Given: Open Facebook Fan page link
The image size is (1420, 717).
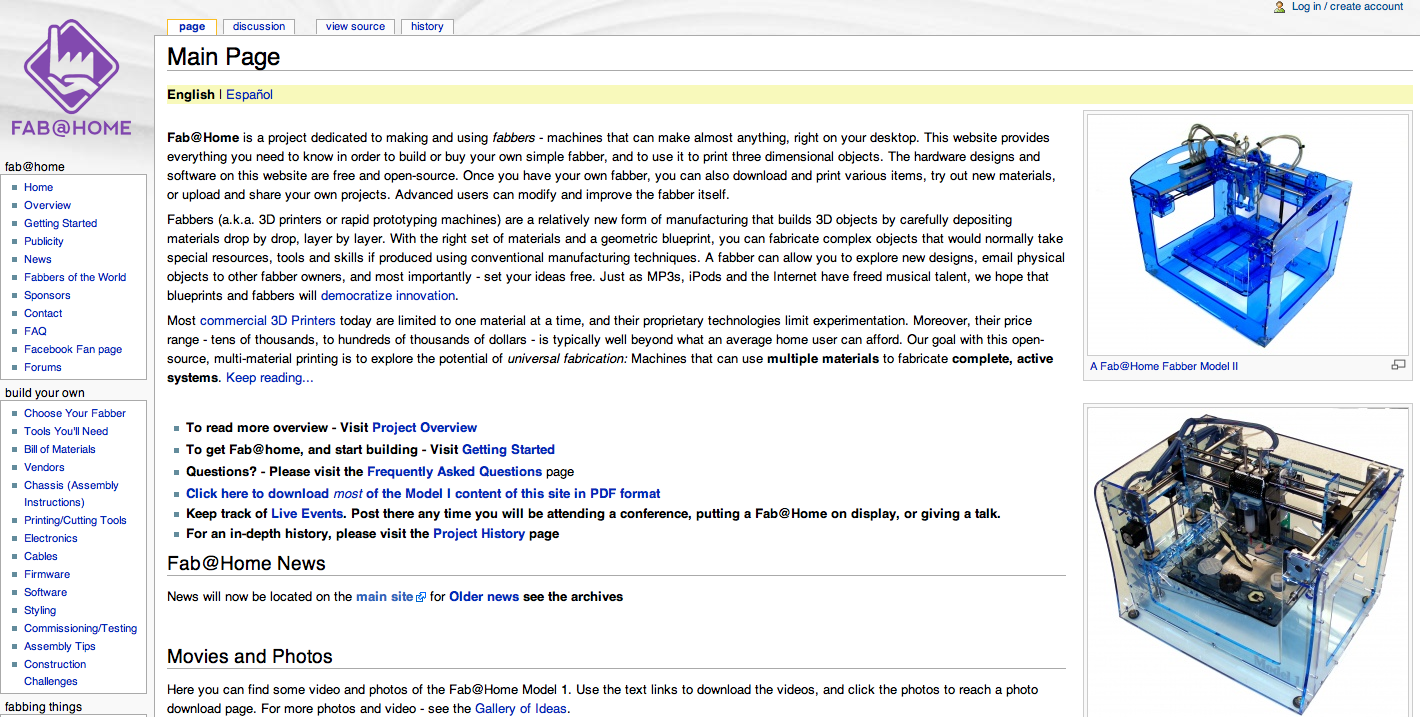Looking at the screenshot, I should [73, 349].
